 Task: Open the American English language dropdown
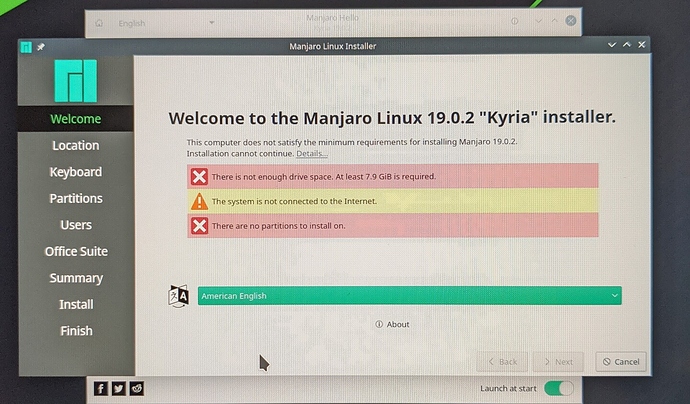(x=409, y=296)
